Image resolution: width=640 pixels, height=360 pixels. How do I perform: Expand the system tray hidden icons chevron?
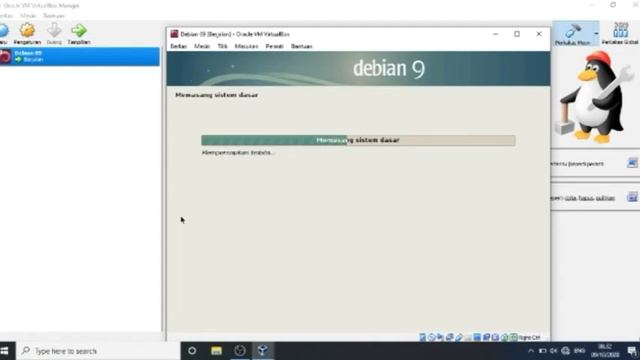(x=531, y=351)
